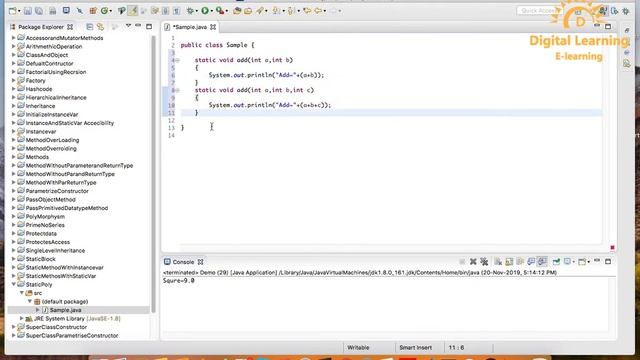Toggle the highlighted Mark Occurrences toolbar button
Image resolution: width=640 pixels, height=360 pixels.
pos(133,11)
